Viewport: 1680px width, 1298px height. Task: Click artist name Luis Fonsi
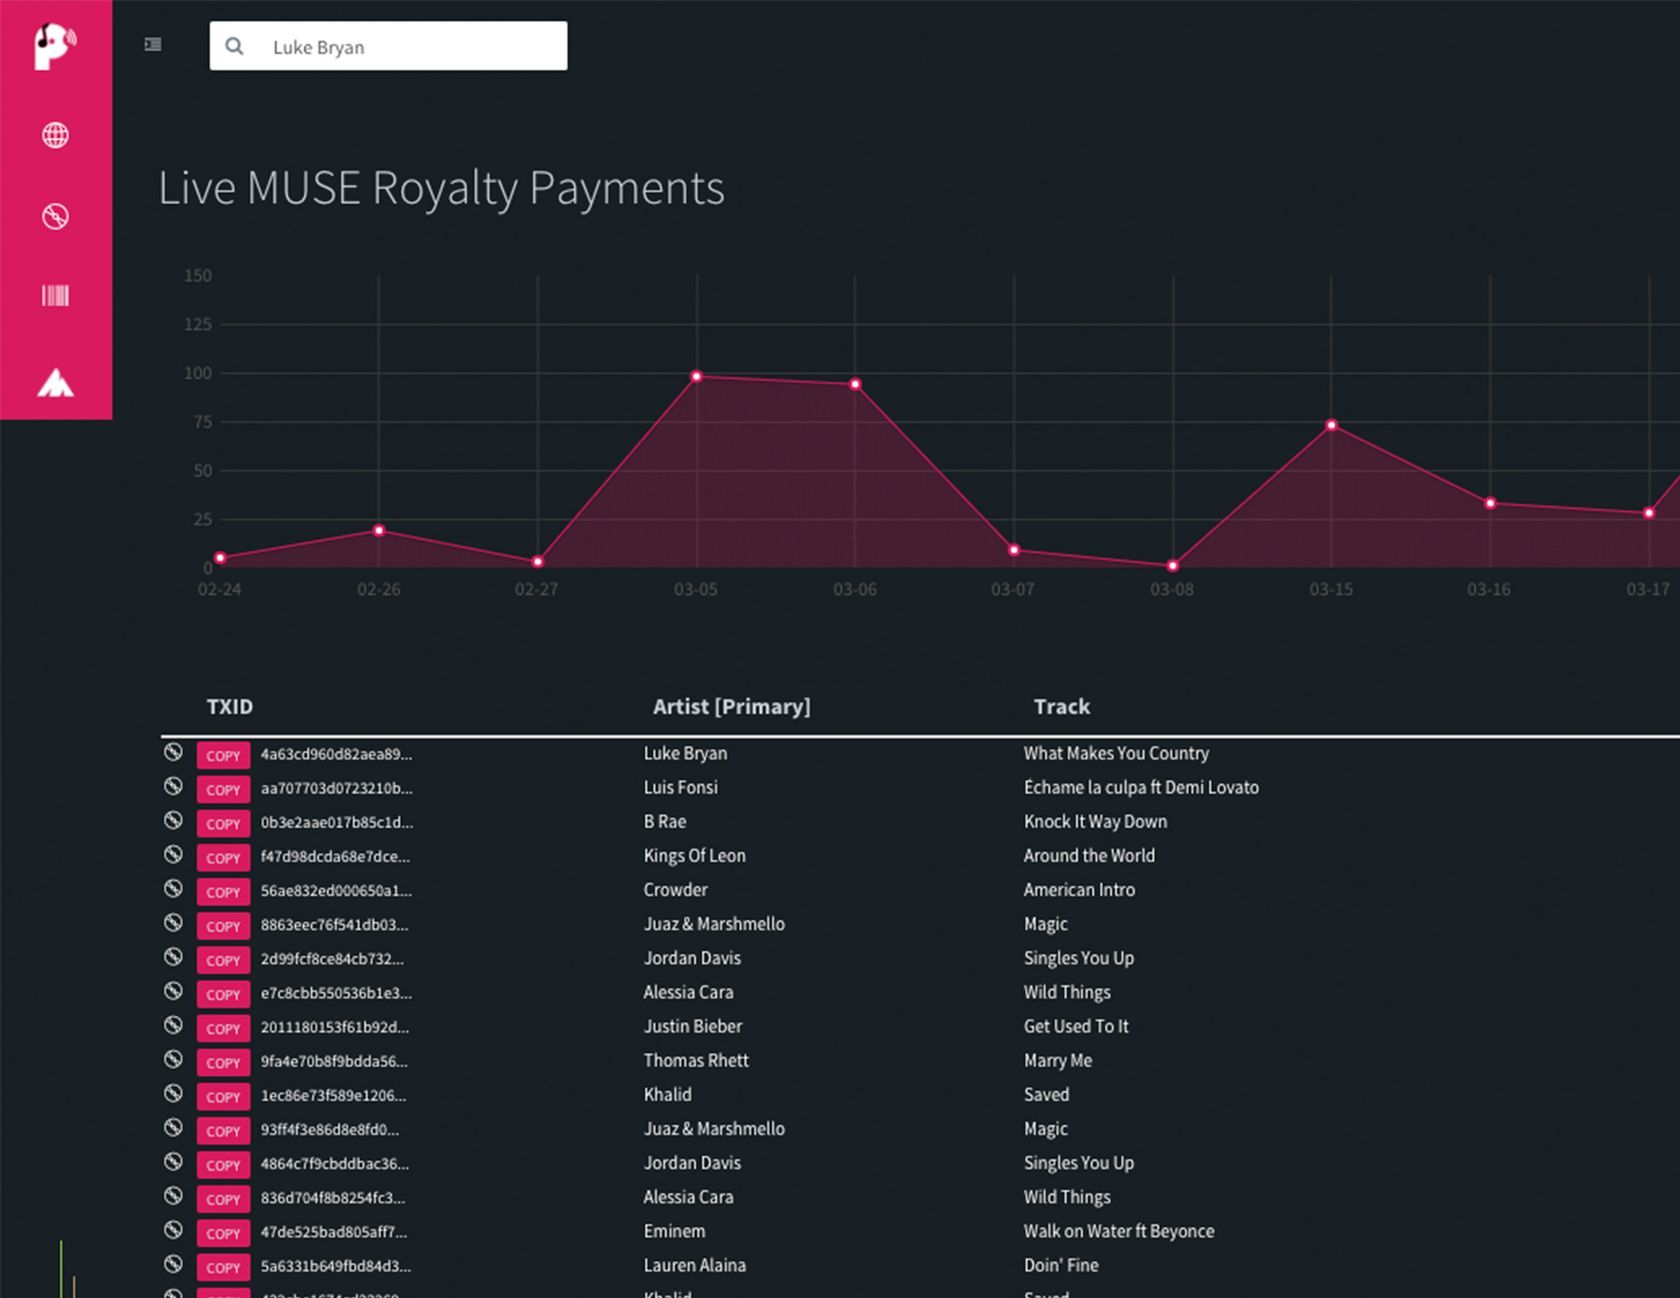pyautogui.click(x=680, y=787)
